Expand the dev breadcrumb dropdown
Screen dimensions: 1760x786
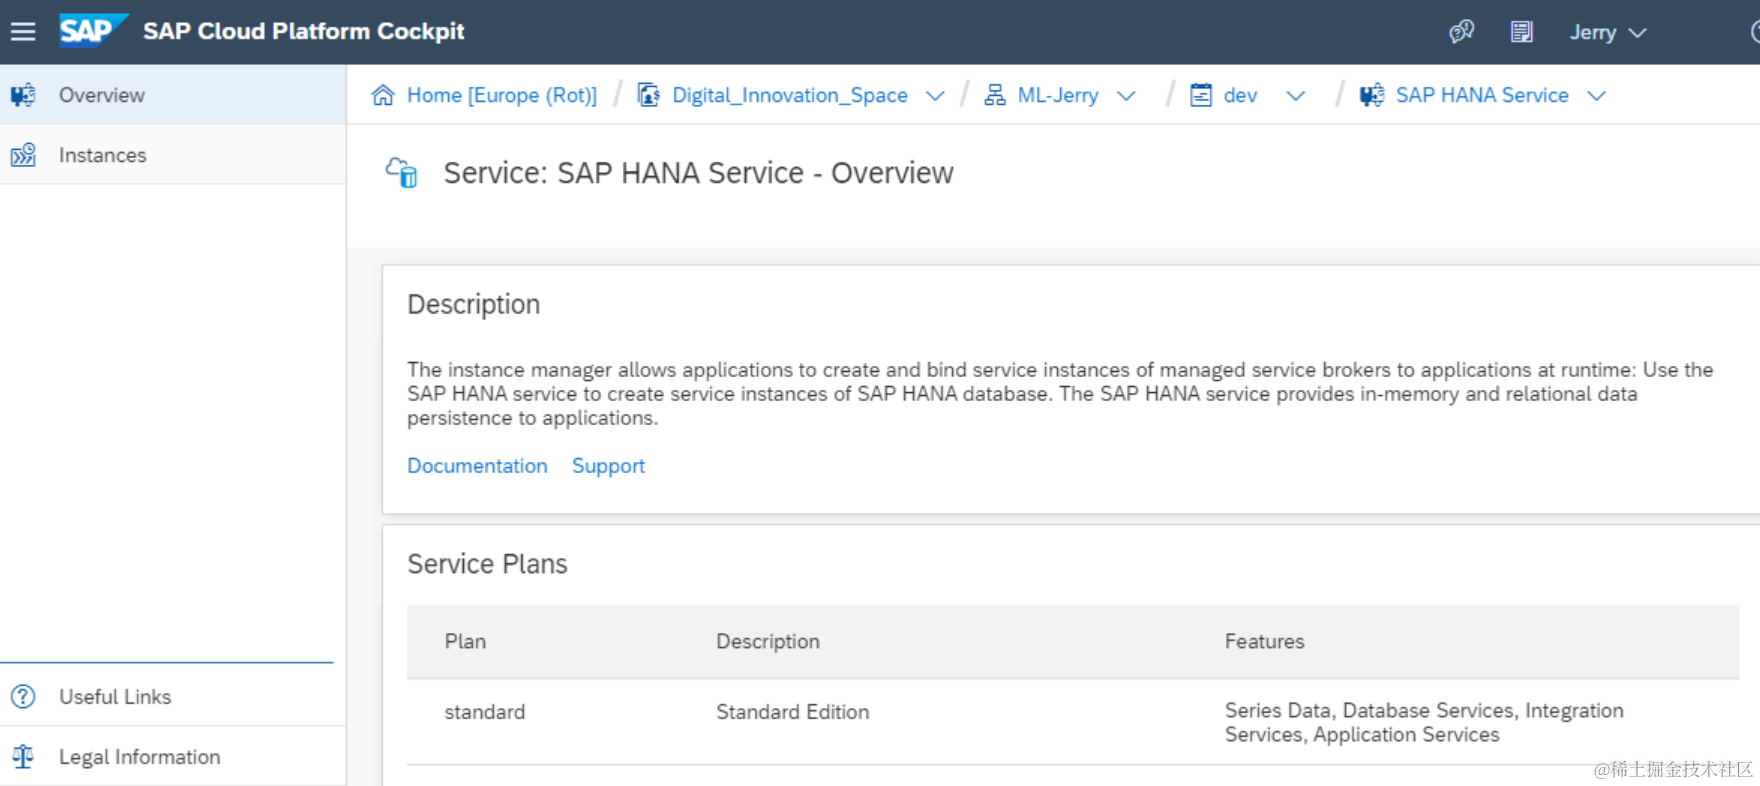click(x=1295, y=96)
